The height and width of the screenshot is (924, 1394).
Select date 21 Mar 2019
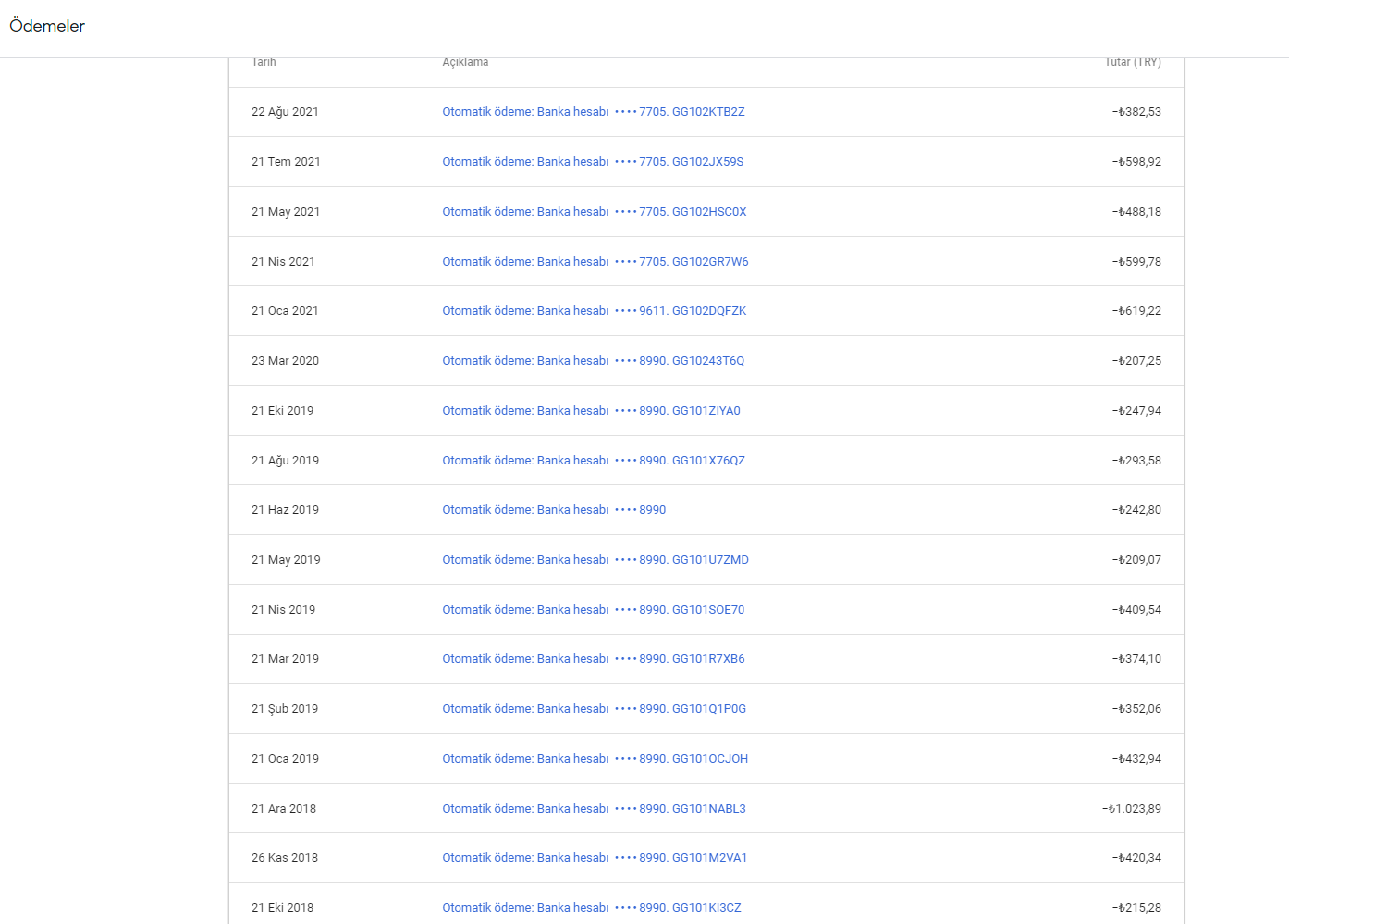(x=285, y=659)
